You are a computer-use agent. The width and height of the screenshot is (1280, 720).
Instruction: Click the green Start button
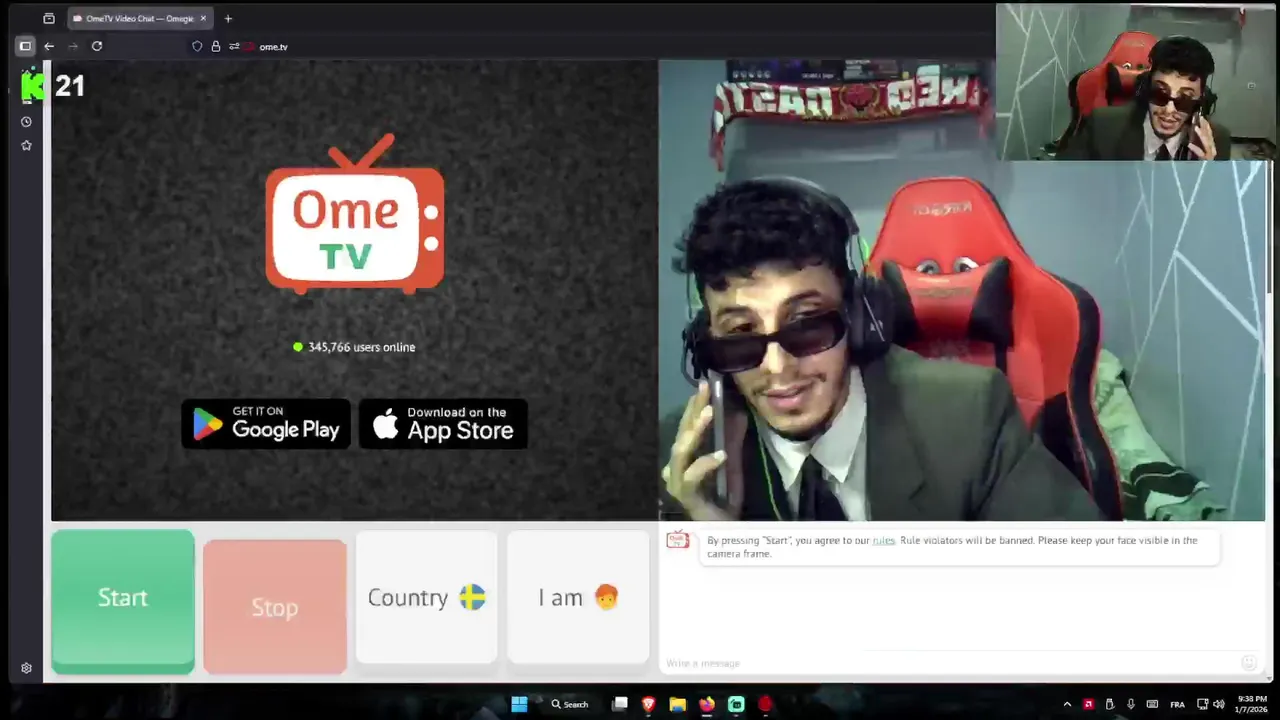pyautogui.click(x=123, y=600)
